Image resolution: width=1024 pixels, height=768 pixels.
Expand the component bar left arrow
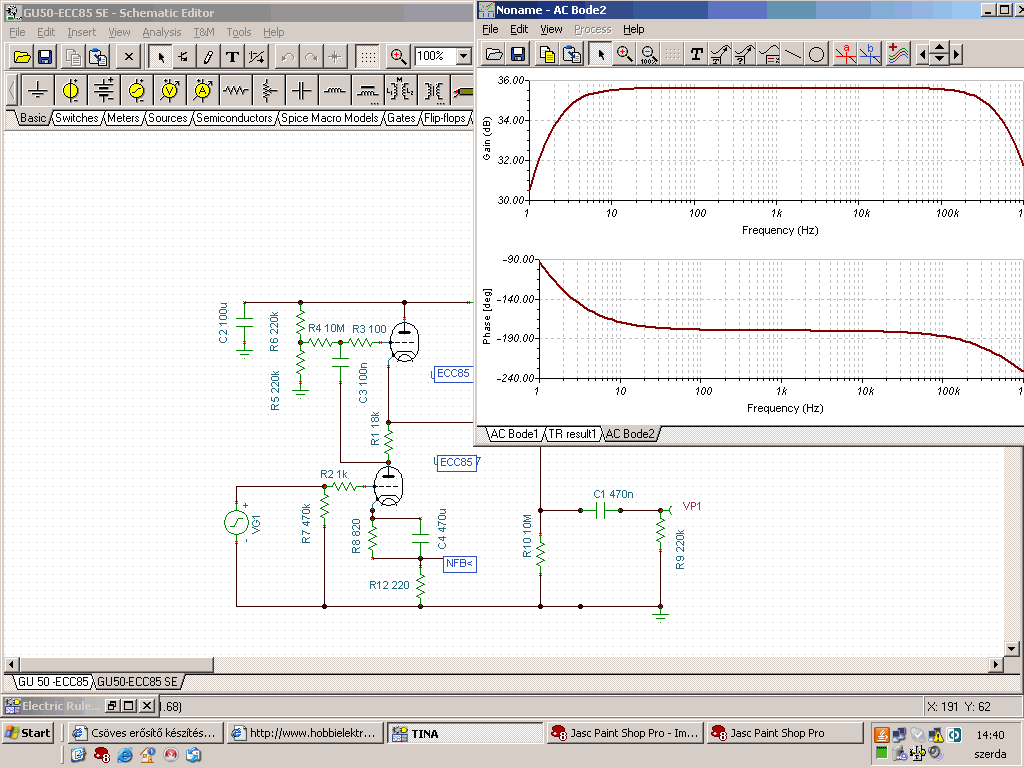[x=12, y=91]
